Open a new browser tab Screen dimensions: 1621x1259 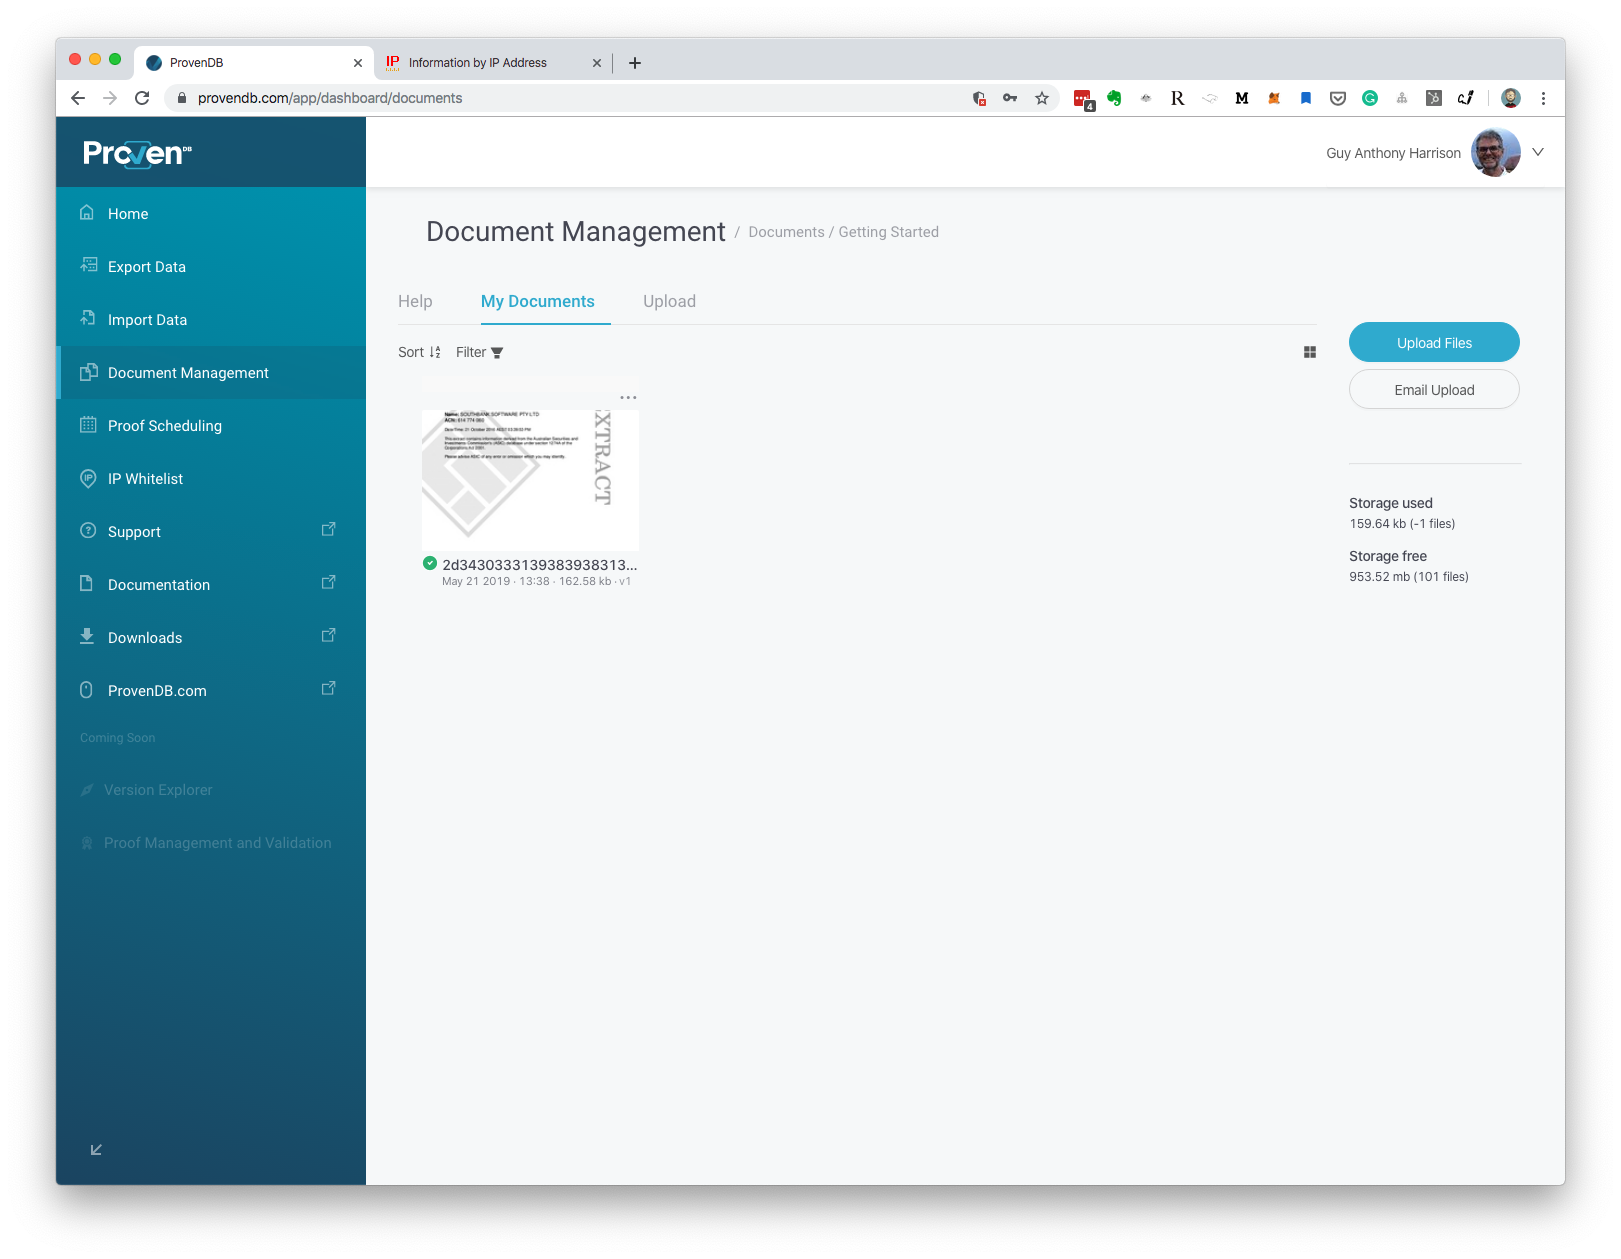[635, 63]
